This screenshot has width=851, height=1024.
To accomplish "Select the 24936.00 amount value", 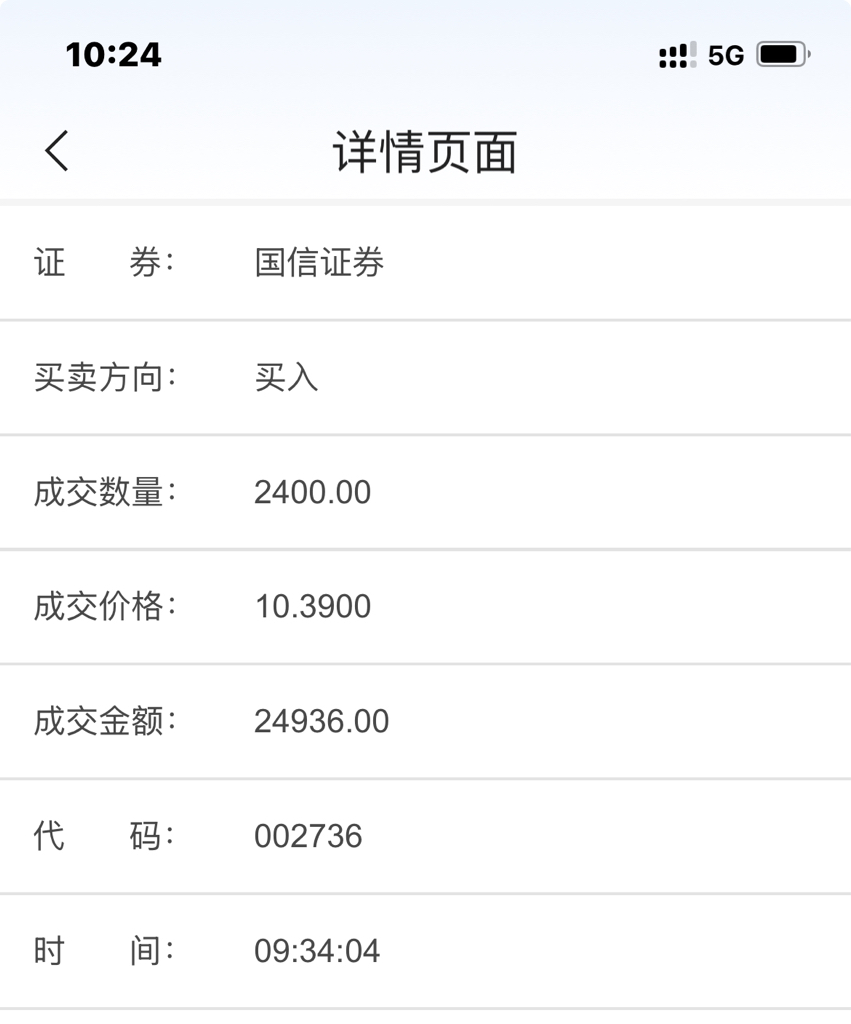I will (x=321, y=721).
